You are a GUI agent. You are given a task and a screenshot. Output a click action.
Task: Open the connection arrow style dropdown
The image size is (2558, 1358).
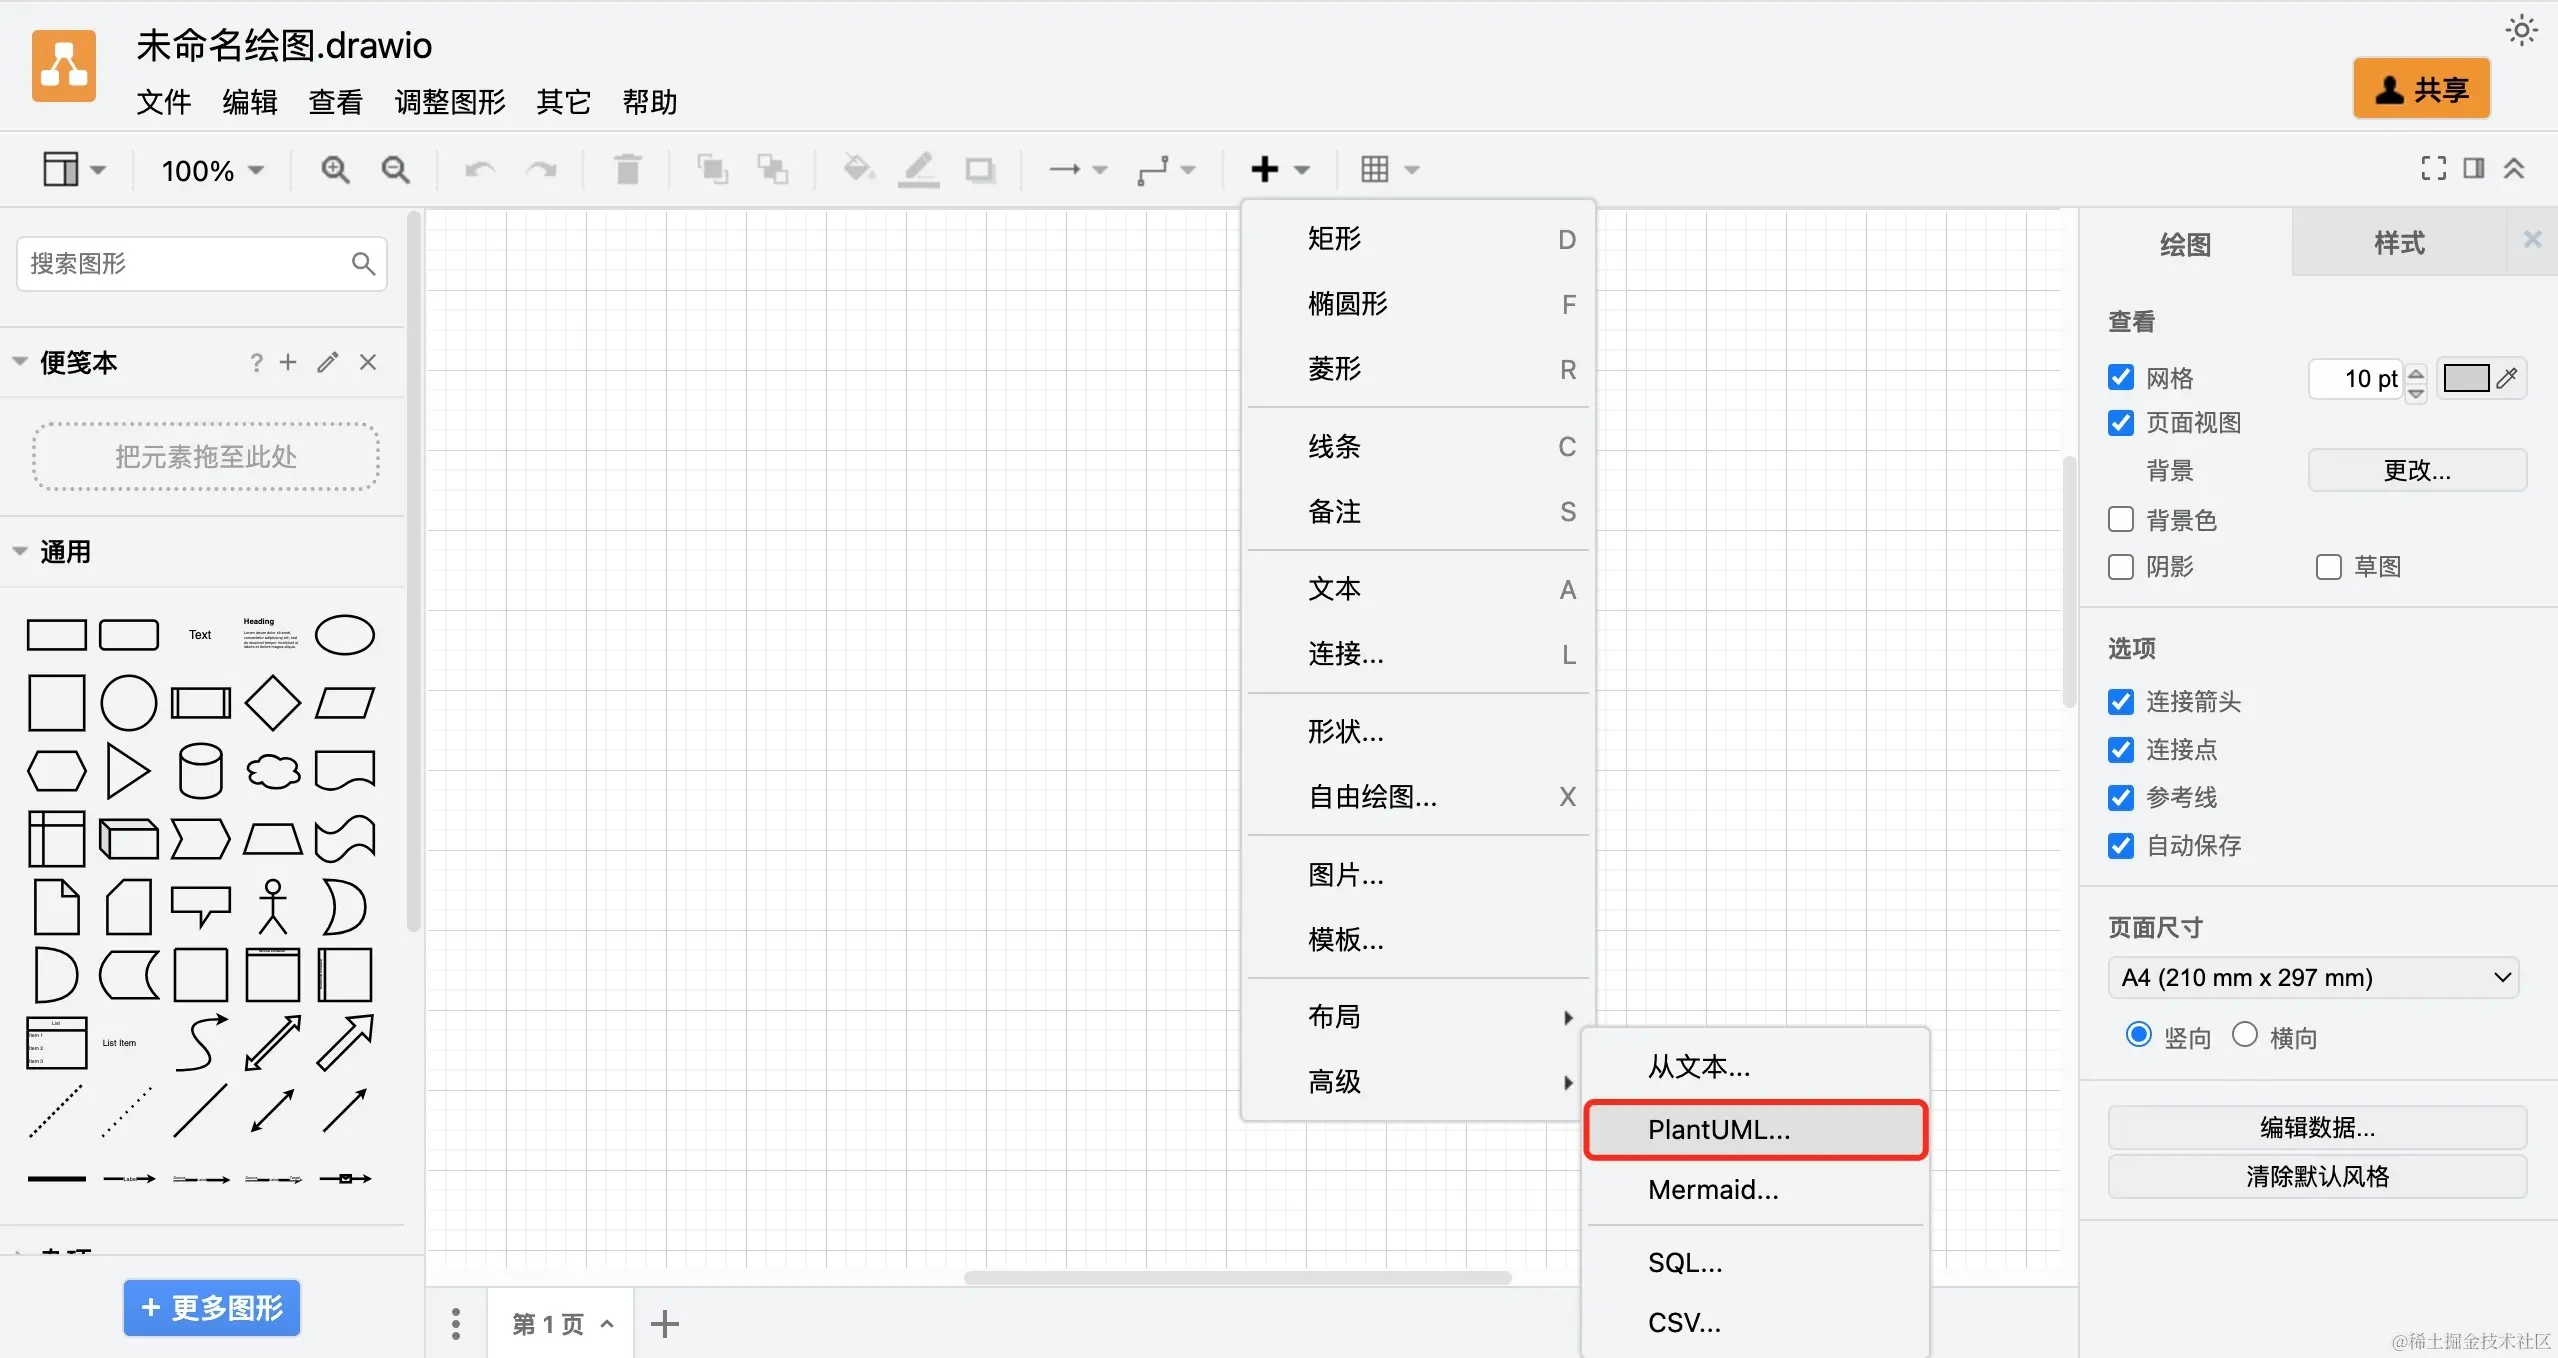click(x=1078, y=170)
